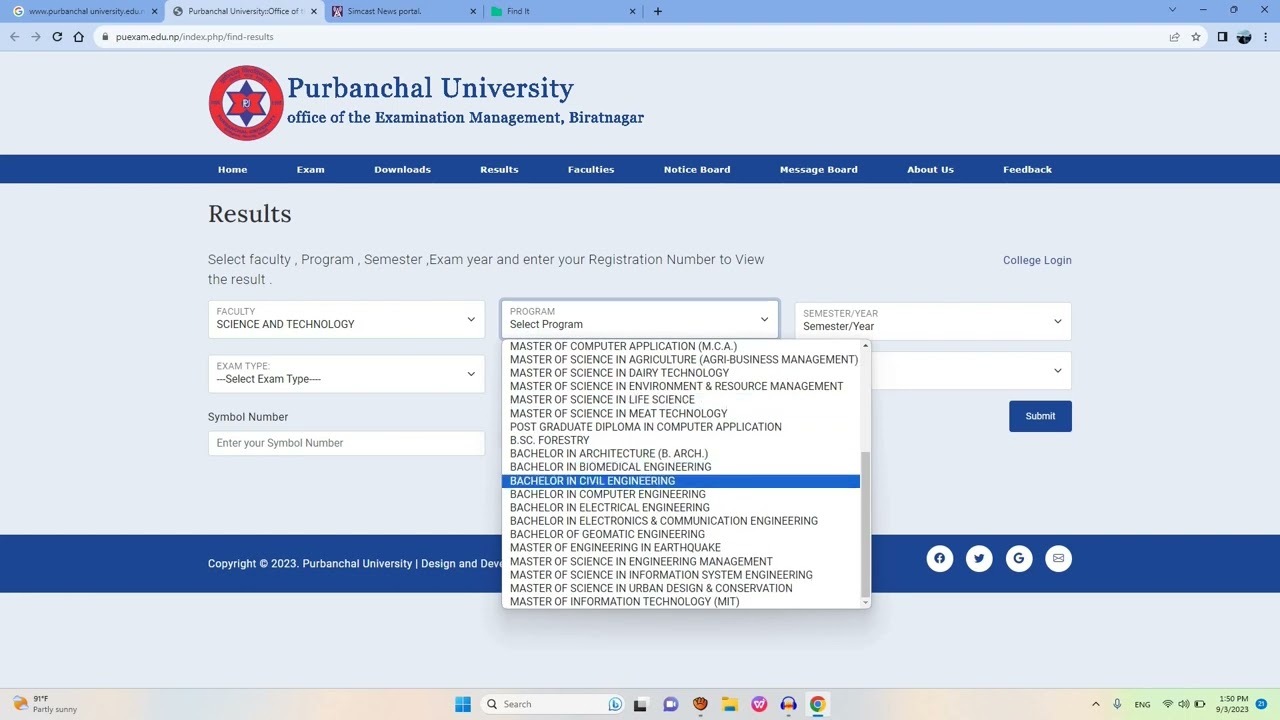This screenshot has width=1280, height=720.
Task: Click the Symbol Number input field
Action: (x=346, y=443)
